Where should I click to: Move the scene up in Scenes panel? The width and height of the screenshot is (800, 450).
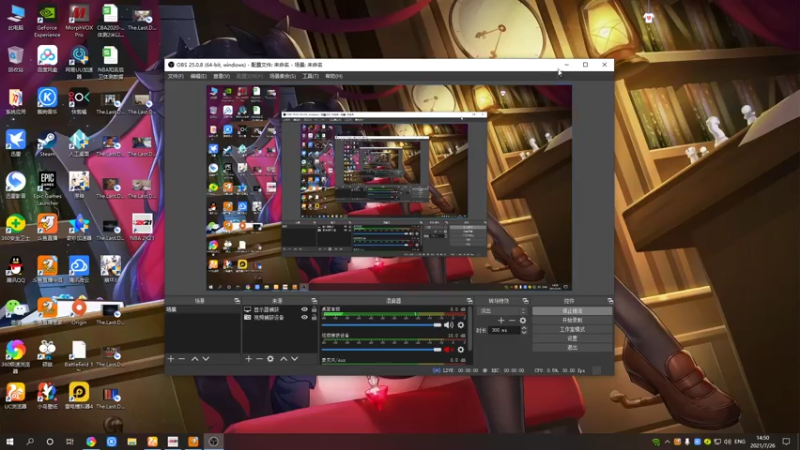coord(194,359)
